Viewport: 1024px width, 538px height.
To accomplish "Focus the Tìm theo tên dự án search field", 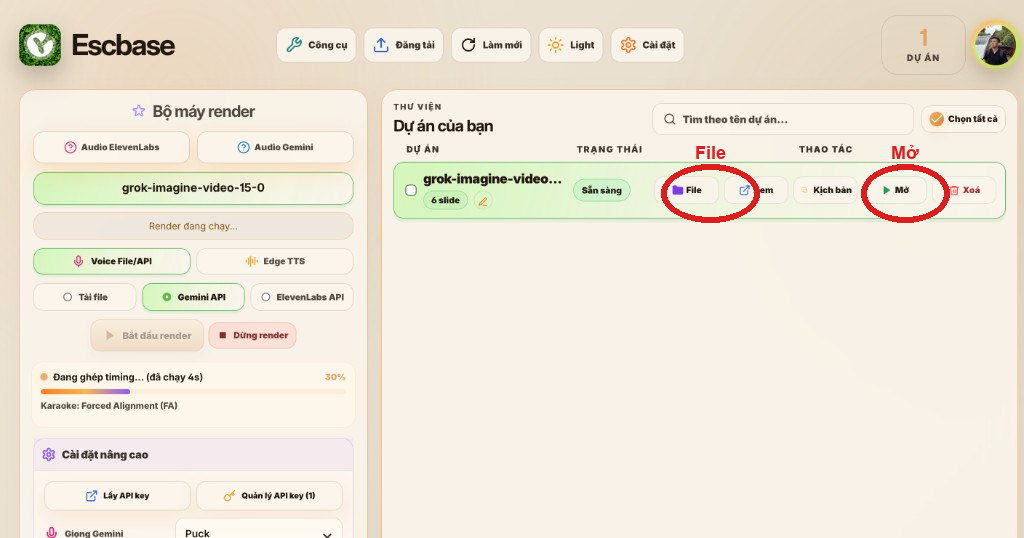I will coord(782,119).
